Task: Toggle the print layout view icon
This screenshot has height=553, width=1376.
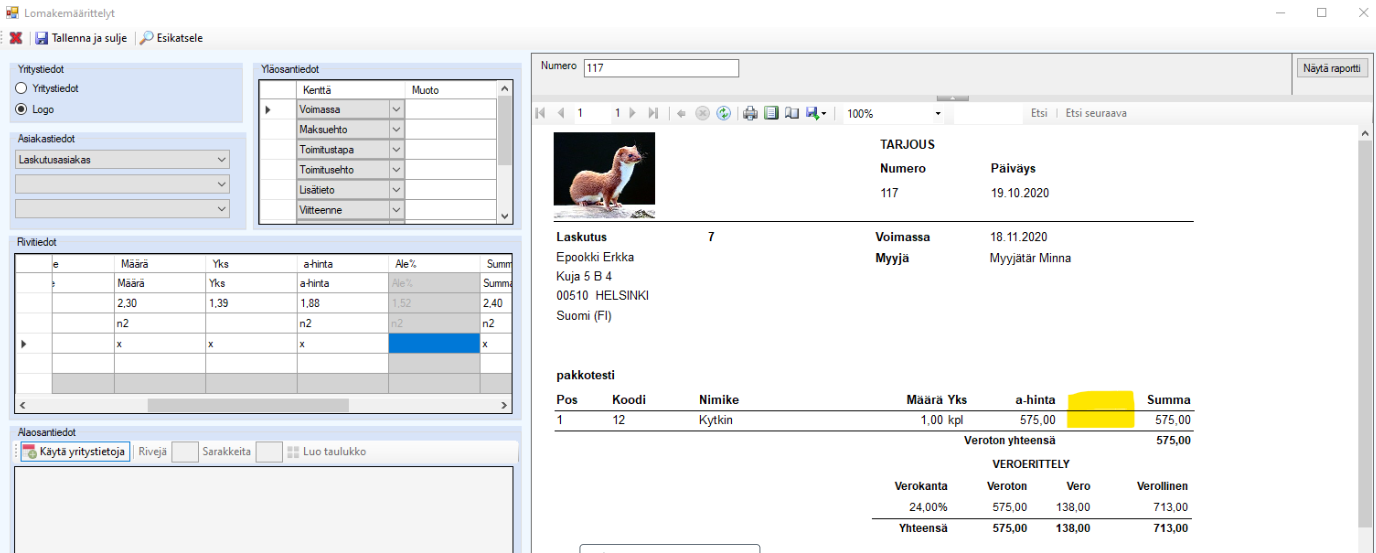Action: click(771, 113)
